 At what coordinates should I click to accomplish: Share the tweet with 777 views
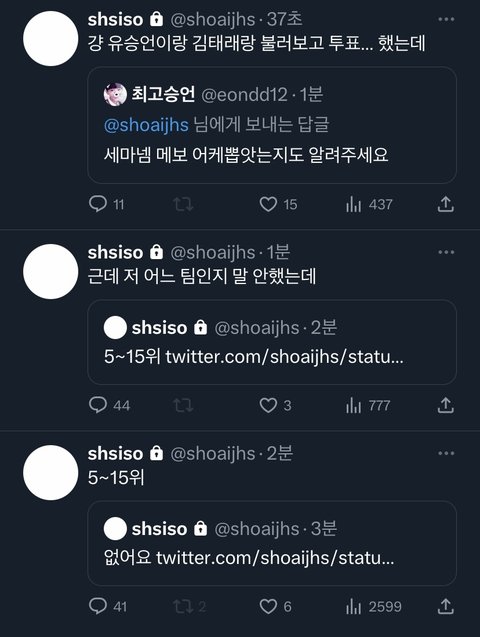(x=445, y=405)
